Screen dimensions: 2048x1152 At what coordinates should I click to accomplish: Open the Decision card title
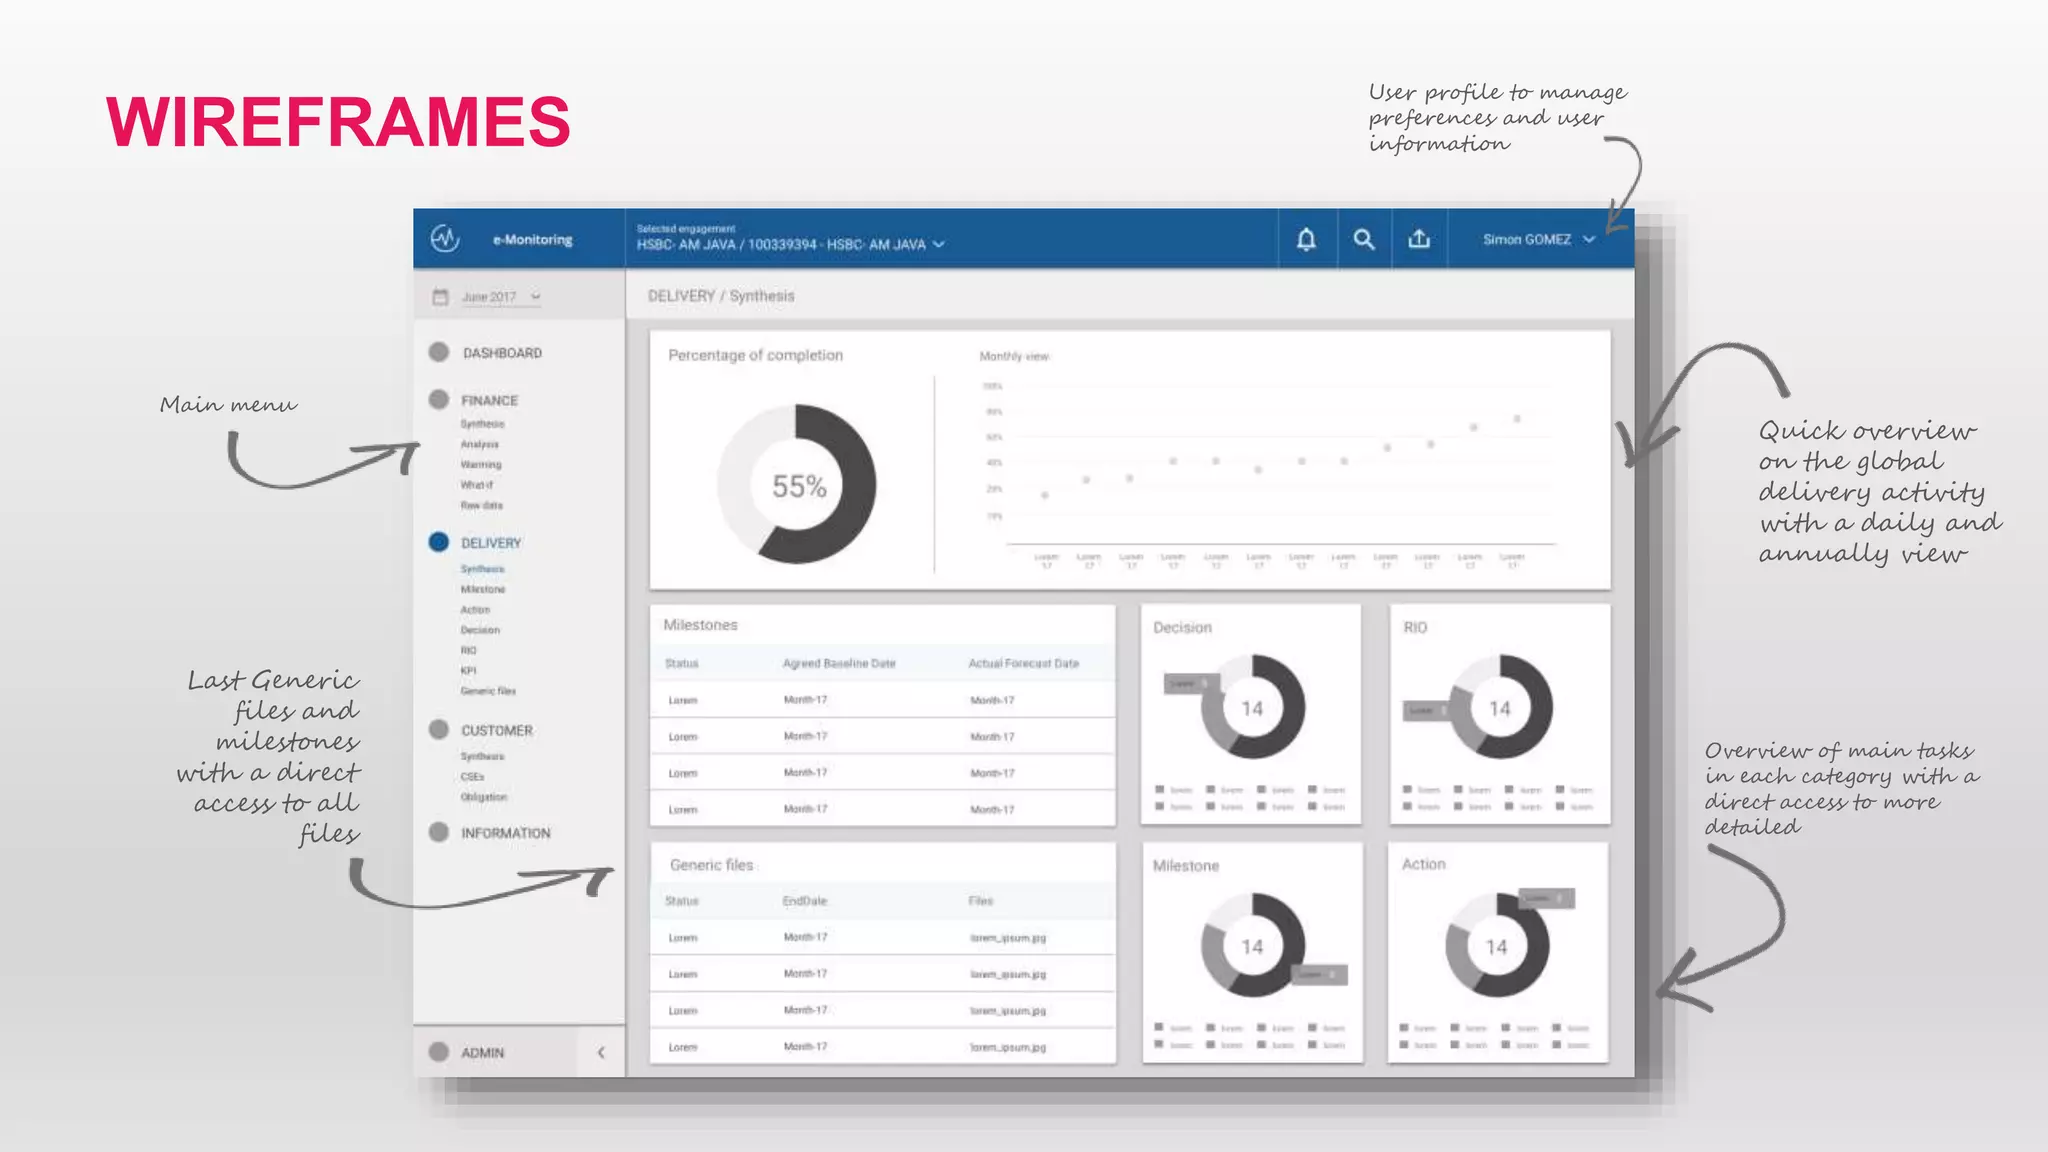1182,628
